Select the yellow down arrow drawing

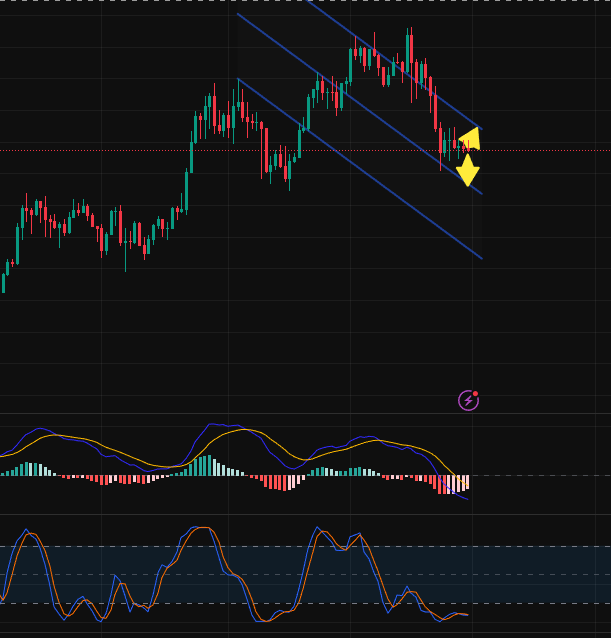pos(467,170)
